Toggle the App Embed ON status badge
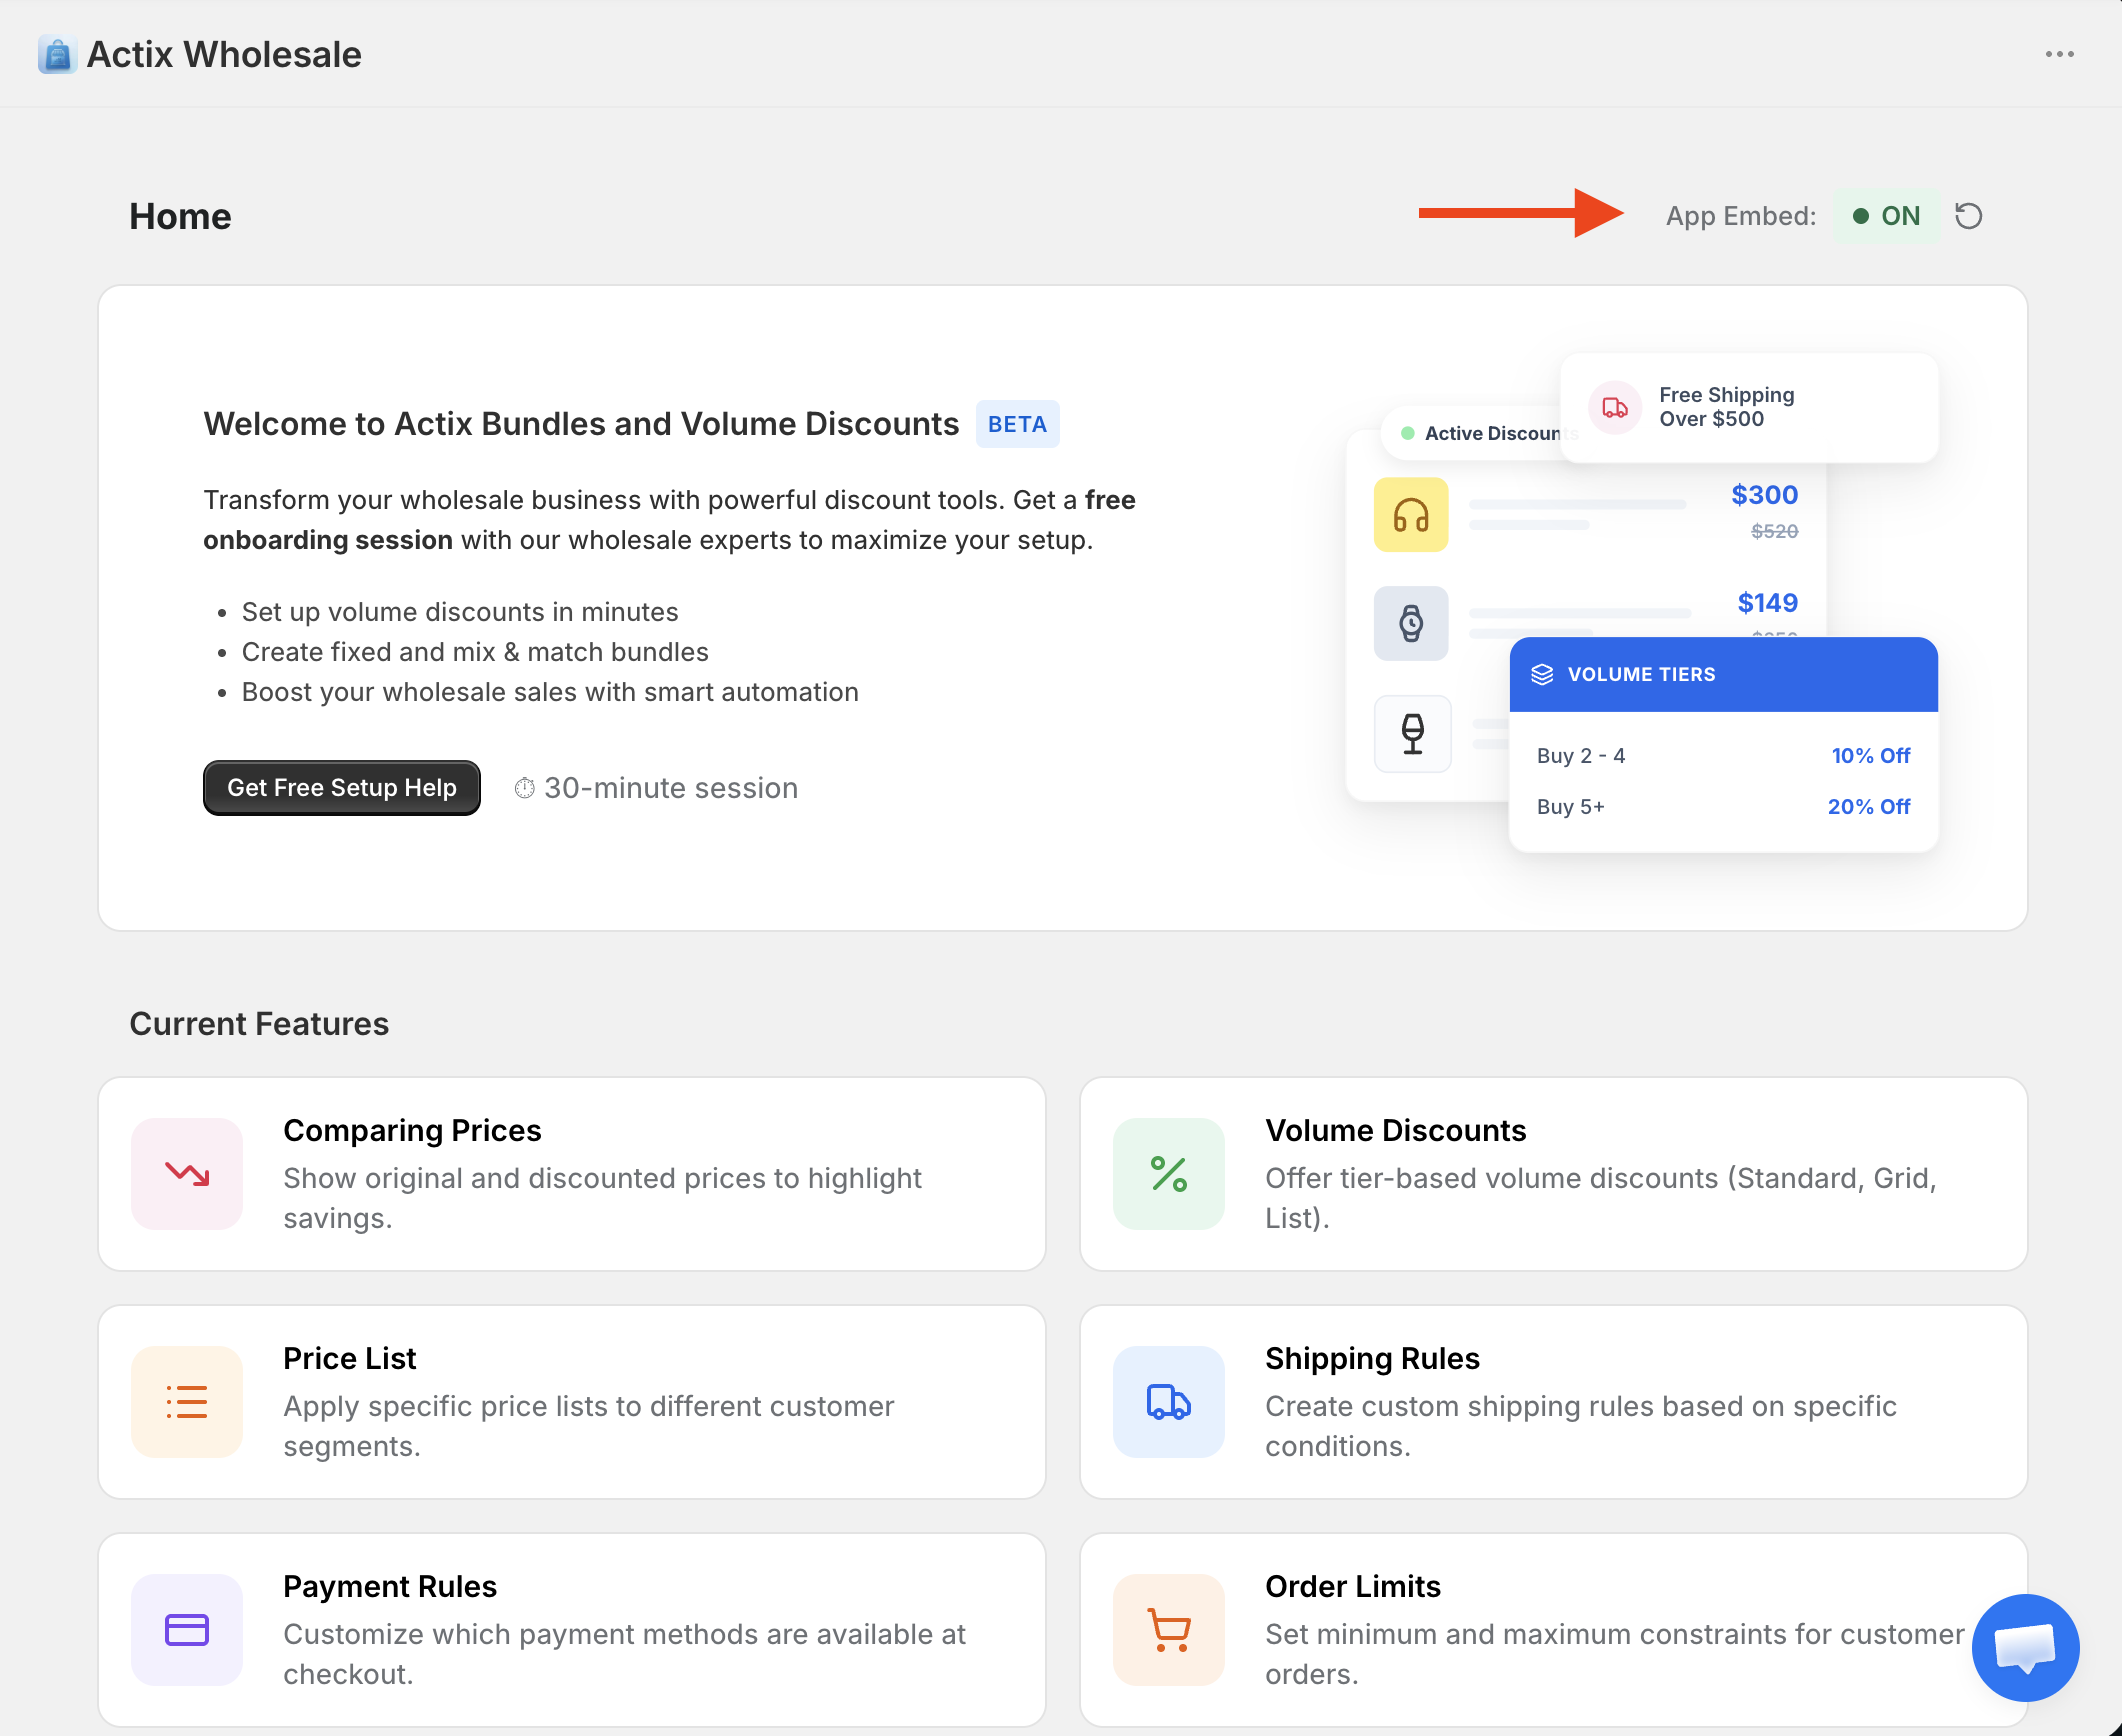Screen dimensions: 2122x1736 (x=1886, y=216)
